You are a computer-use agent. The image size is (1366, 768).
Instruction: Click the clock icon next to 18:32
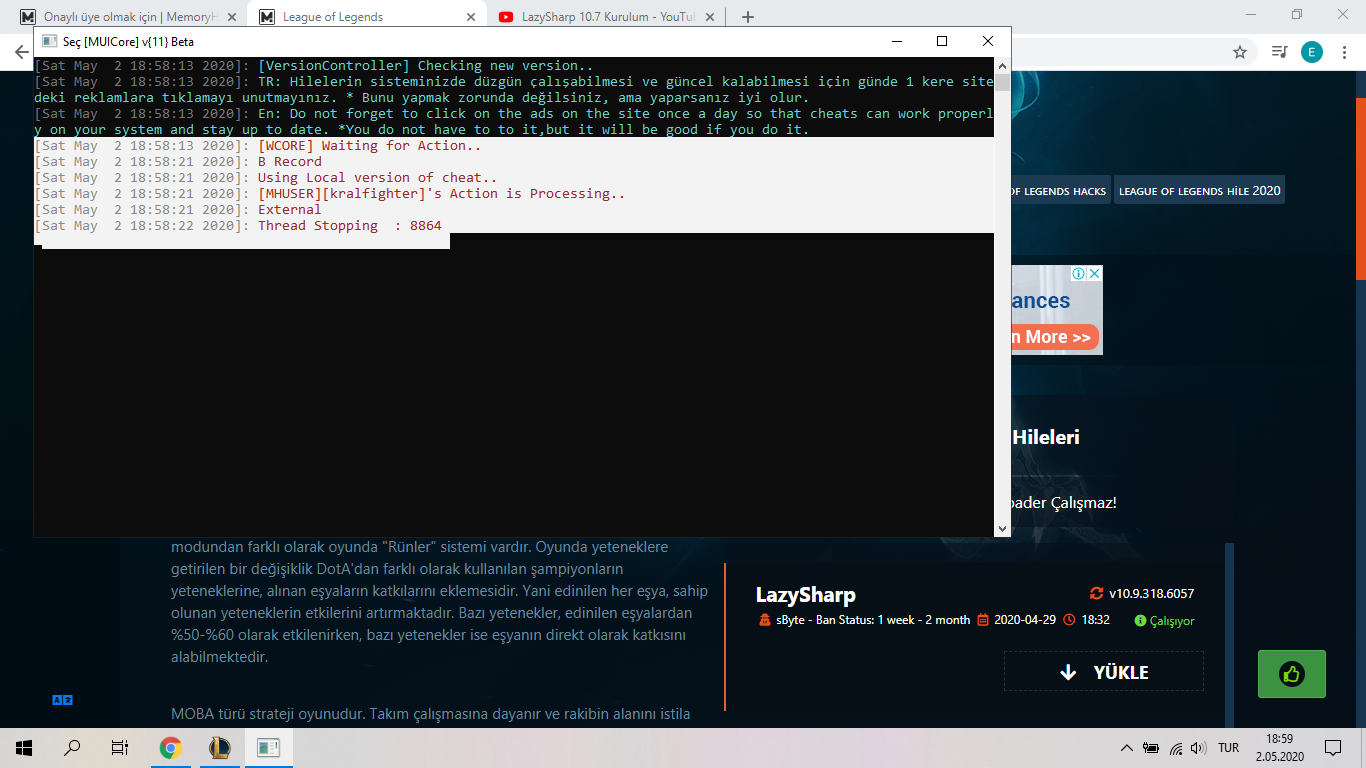click(1070, 620)
